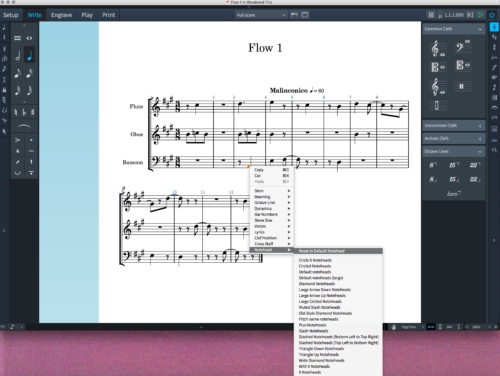Add the 8vb octave line below
The width and height of the screenshot is (500, 376).
[x=433, y=179]
